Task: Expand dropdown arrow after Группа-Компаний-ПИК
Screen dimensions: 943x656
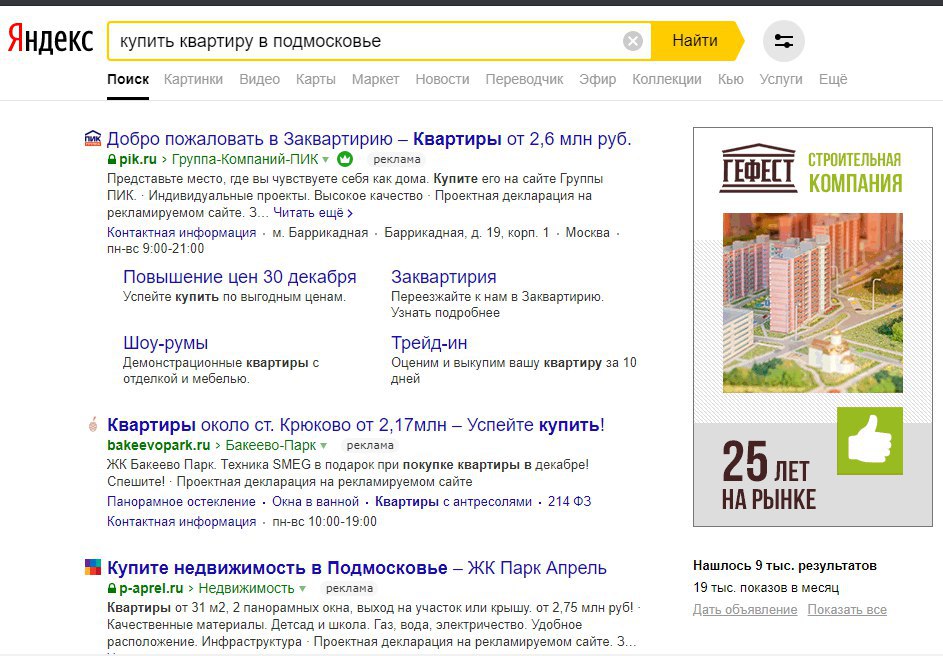Action: [x=325, y=160]
